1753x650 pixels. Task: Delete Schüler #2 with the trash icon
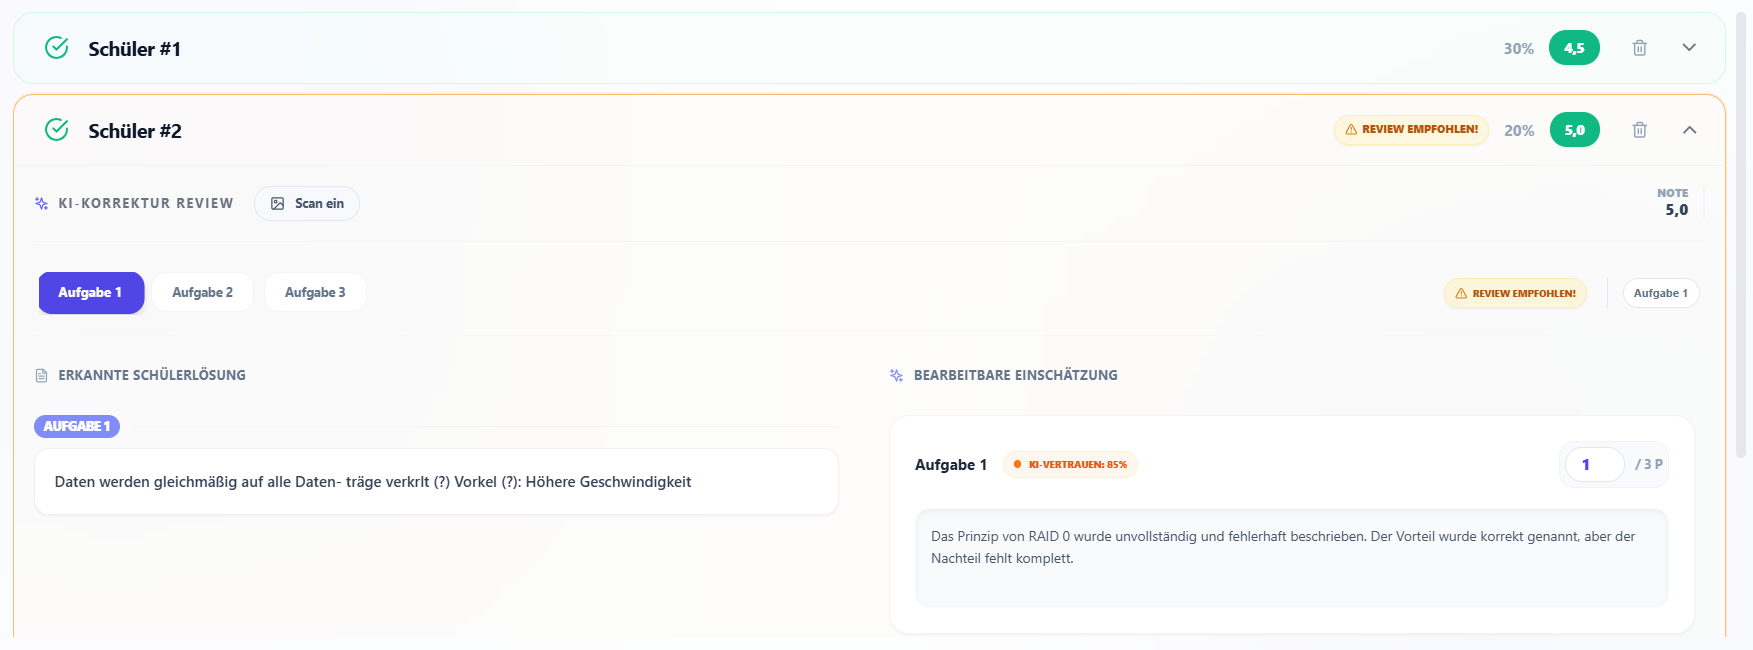click(1640, 130)
